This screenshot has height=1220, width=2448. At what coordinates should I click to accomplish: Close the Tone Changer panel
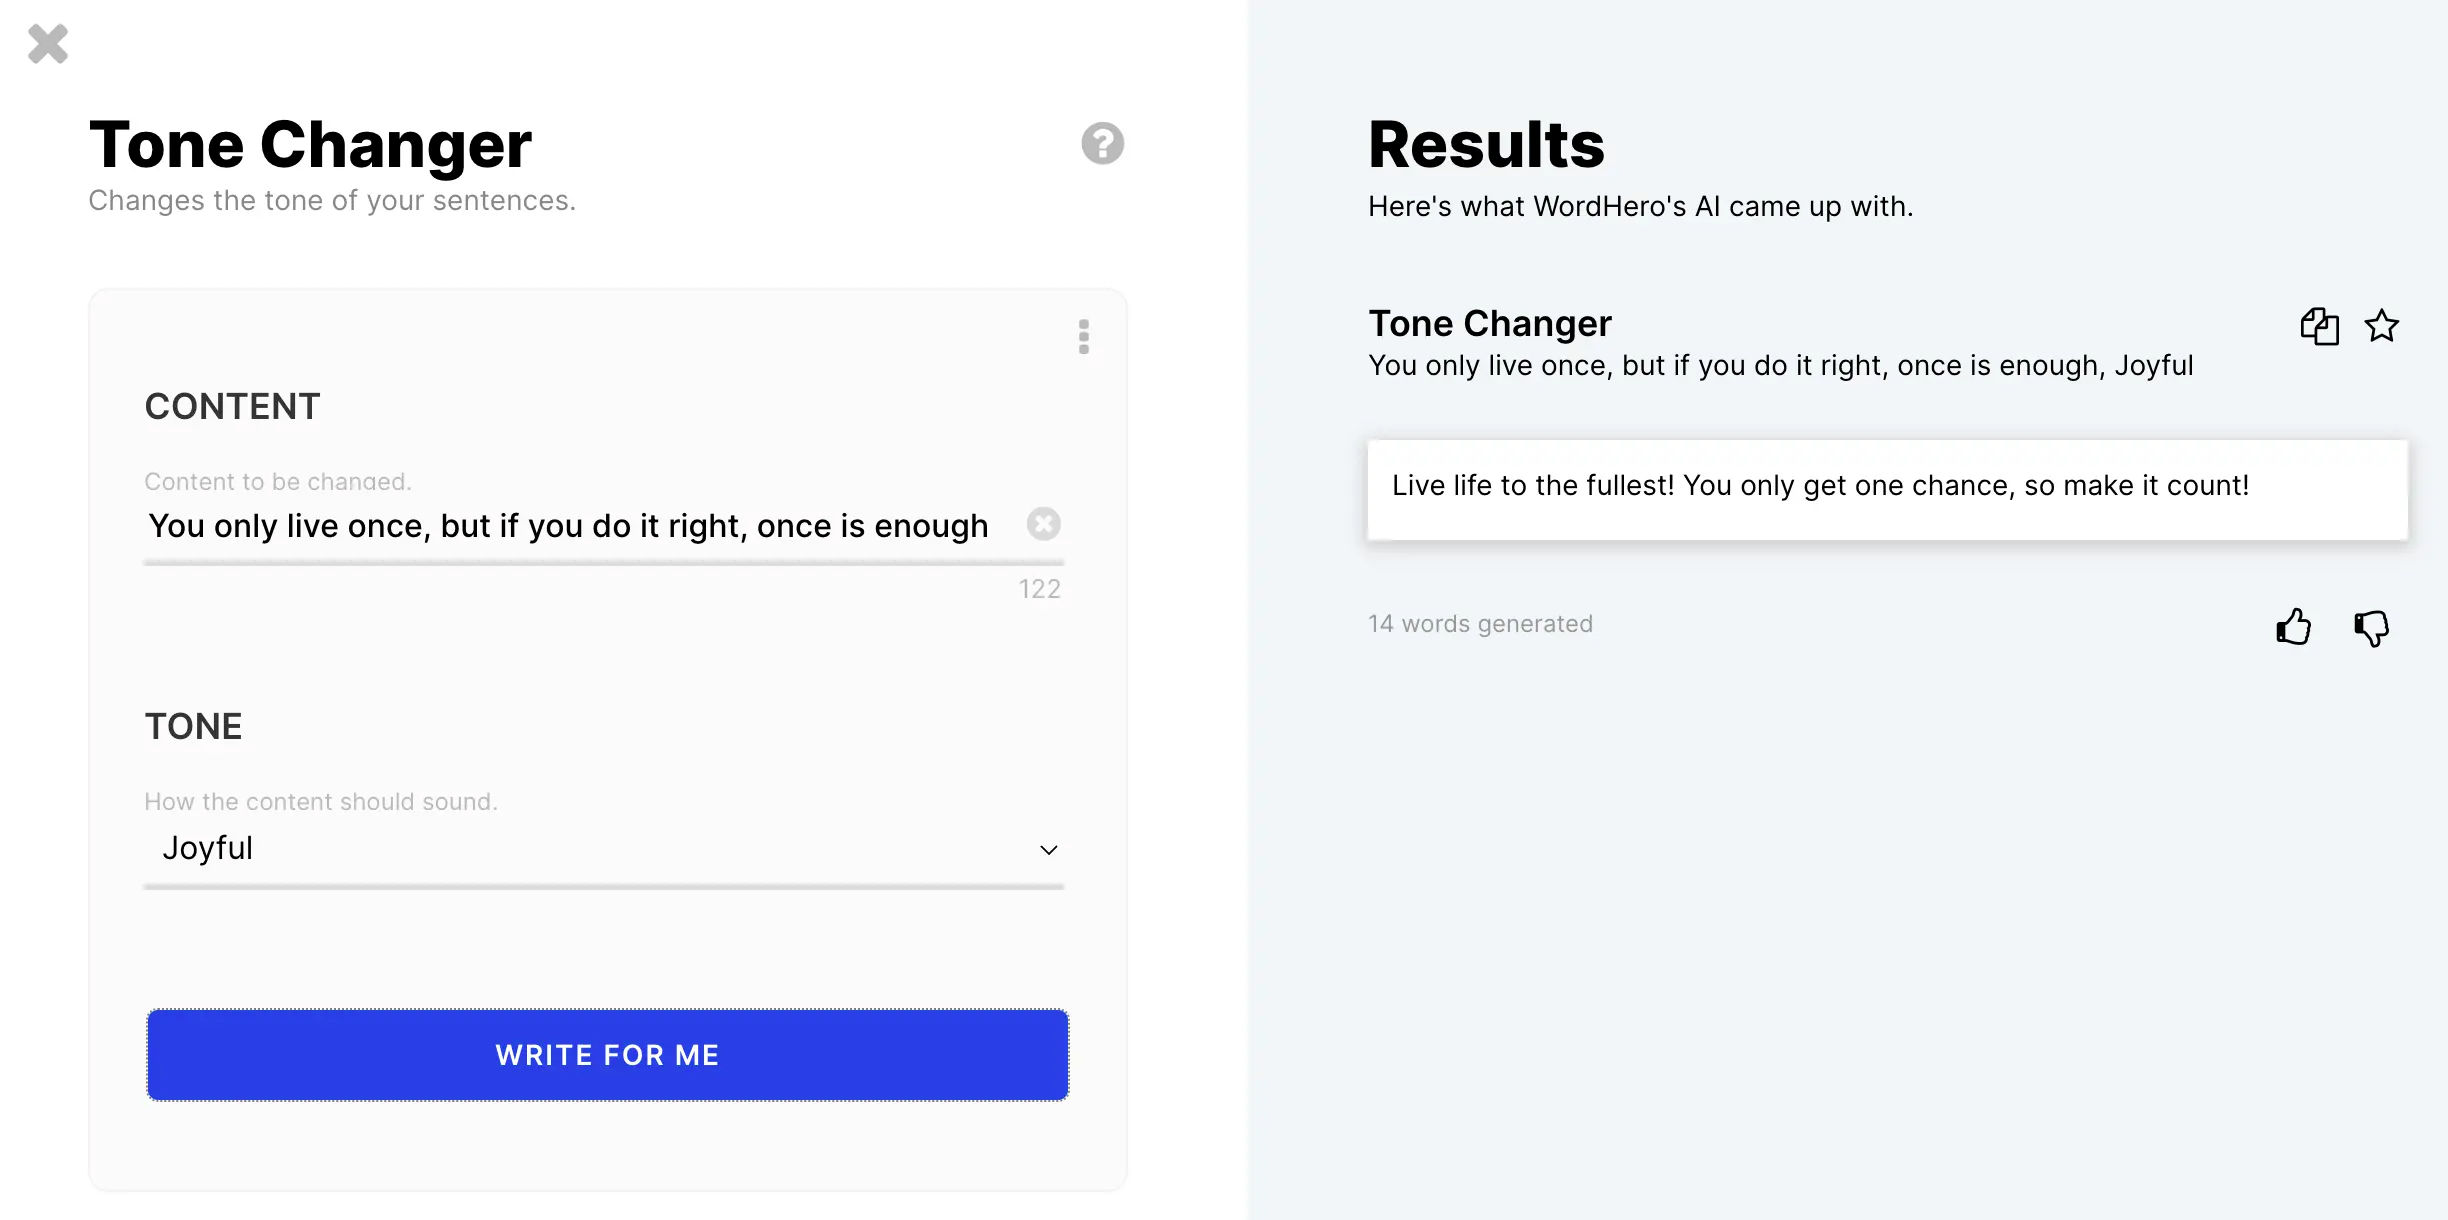[48, 44]
